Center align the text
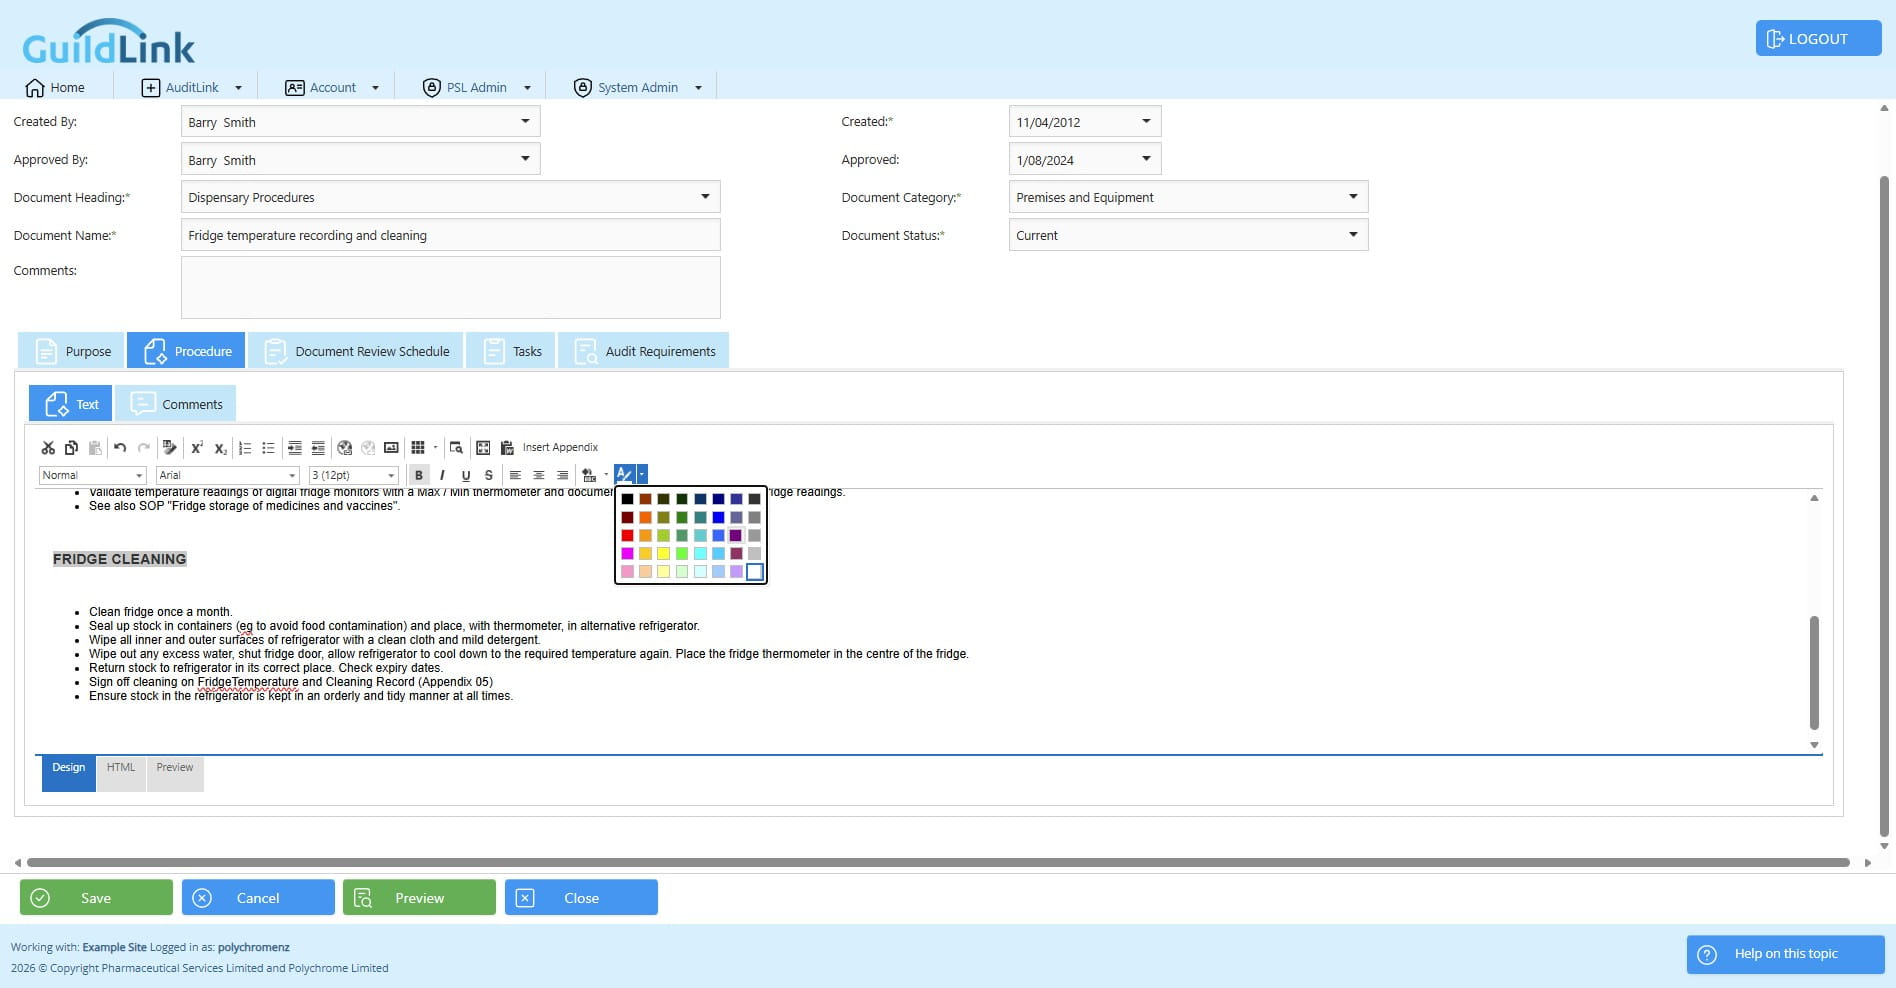Screen dimensions: 1896x988 (x=539, y=475)
